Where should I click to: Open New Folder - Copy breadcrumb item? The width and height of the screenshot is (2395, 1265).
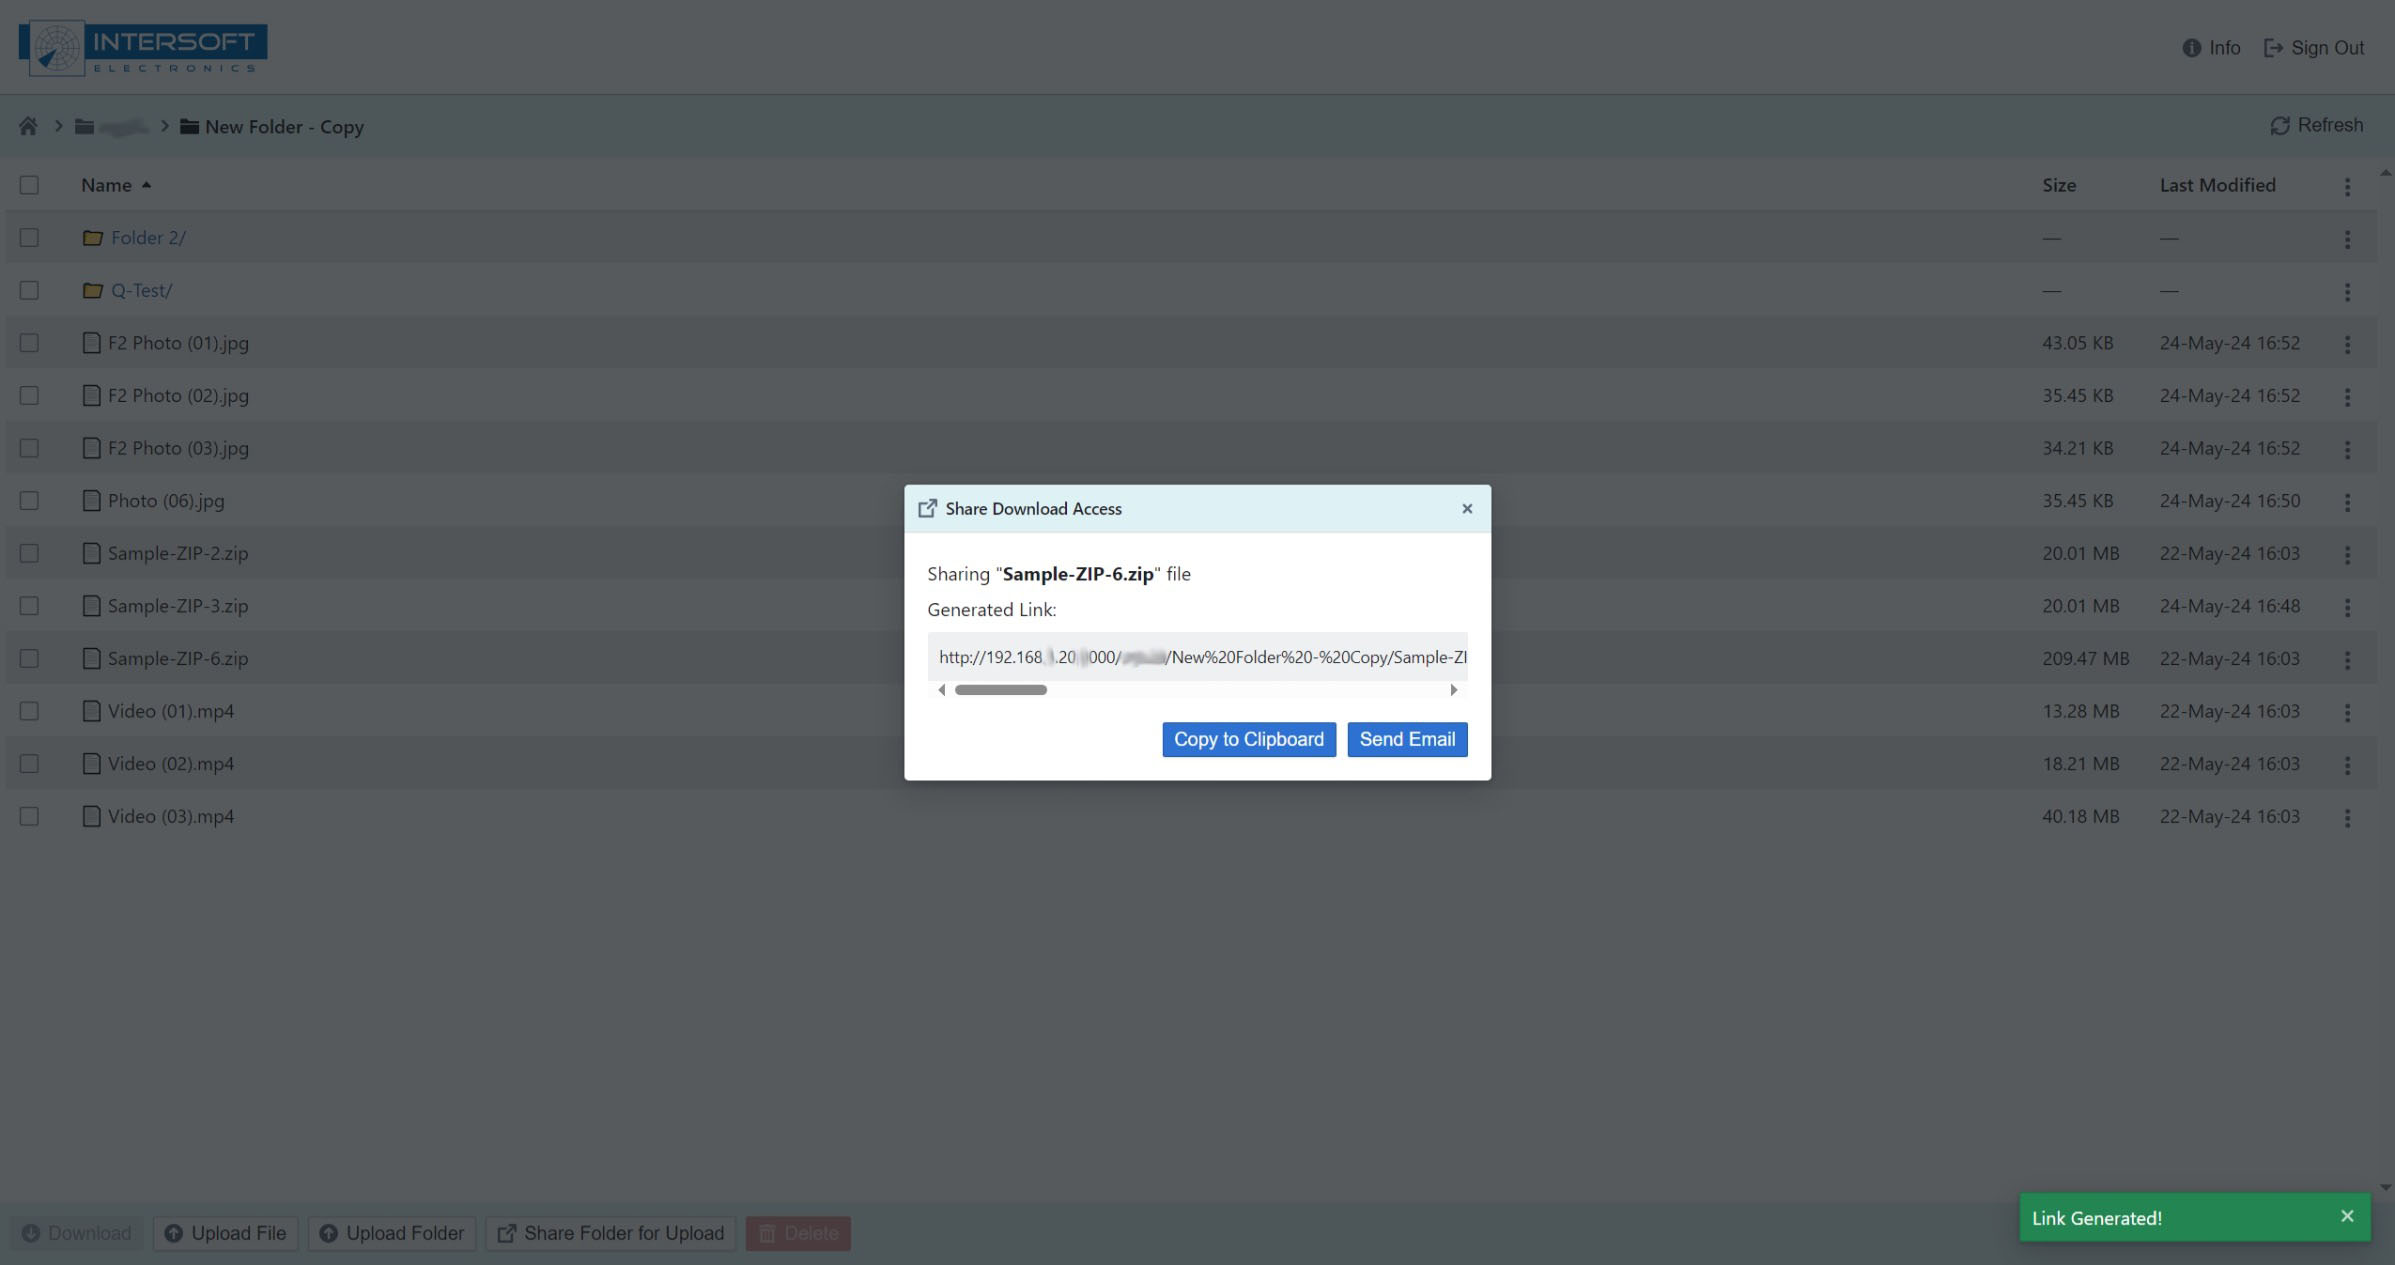pyautogui.click(x=283, y=127)
